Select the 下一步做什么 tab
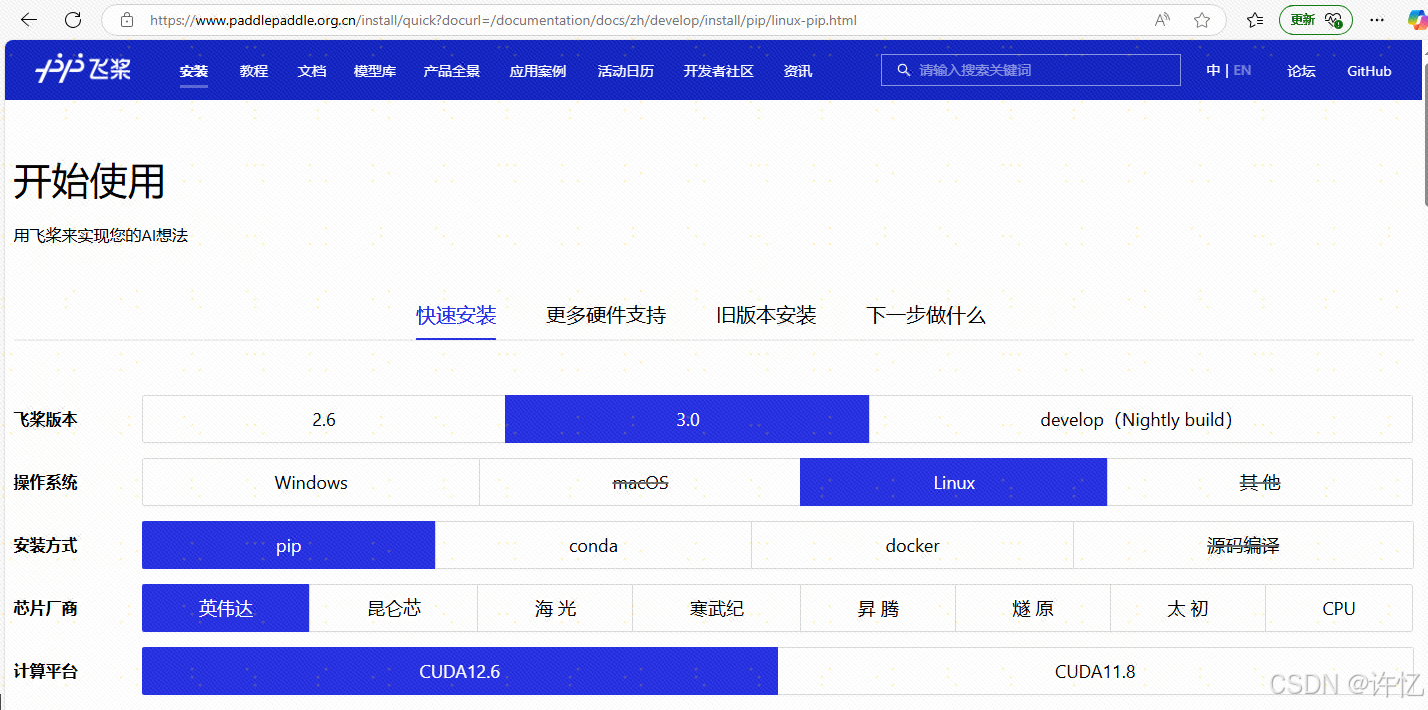 [926, 315]
